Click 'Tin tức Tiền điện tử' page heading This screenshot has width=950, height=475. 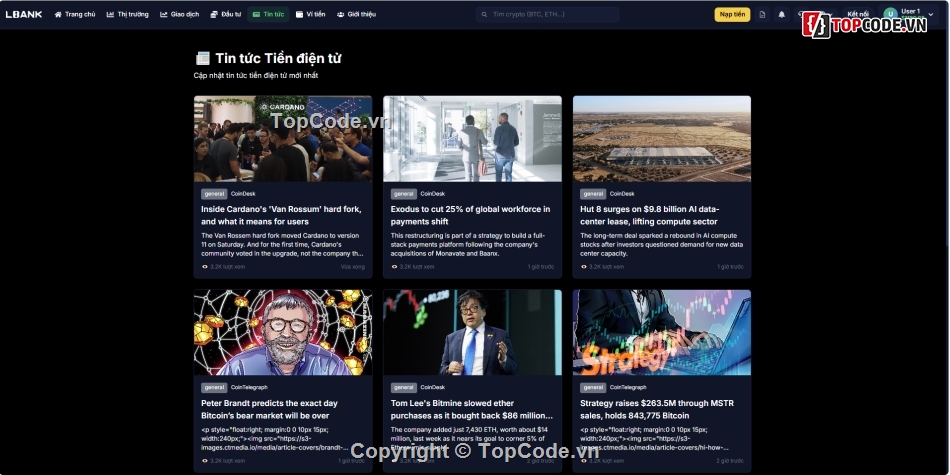[x=278, y=58]
